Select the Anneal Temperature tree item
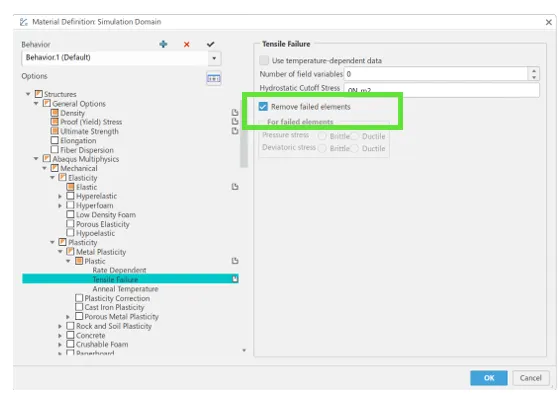This screenshot has width=558, height=395. (x=125, y=289)
